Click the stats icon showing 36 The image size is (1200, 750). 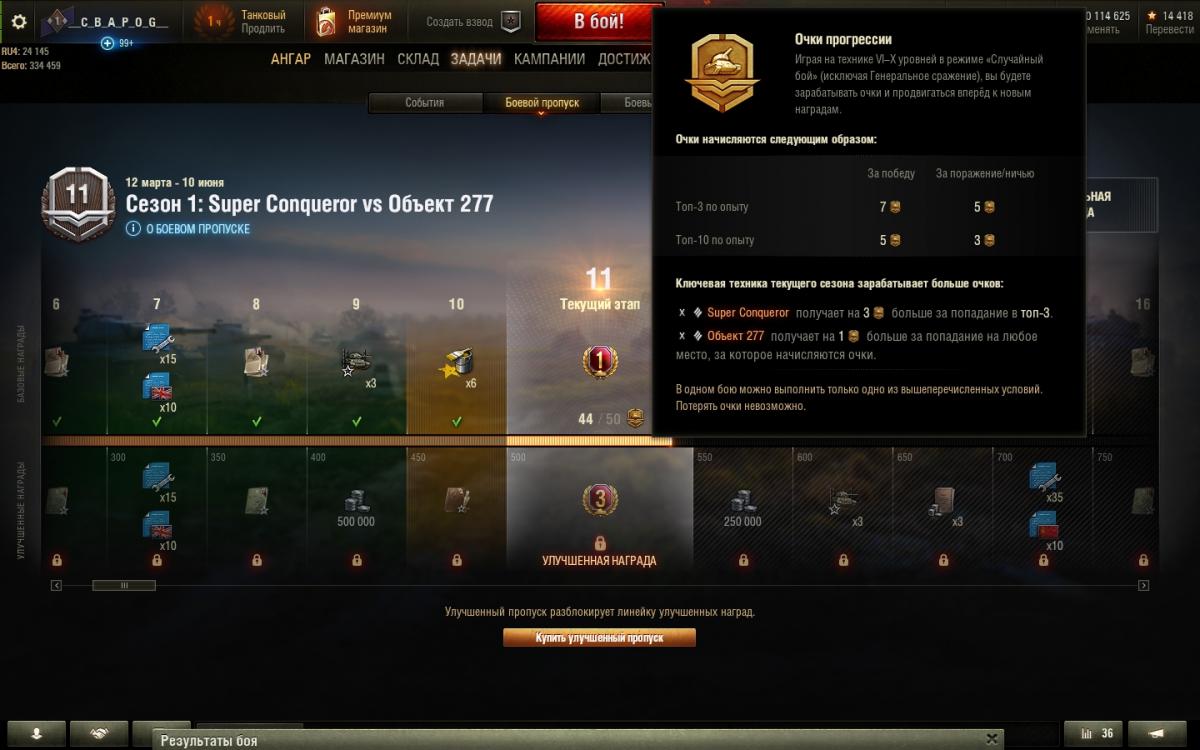(x=1096, y=733)
